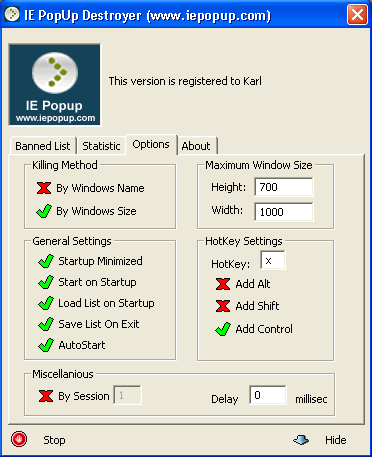Click the Delay milliseconds field

point(268,395)
